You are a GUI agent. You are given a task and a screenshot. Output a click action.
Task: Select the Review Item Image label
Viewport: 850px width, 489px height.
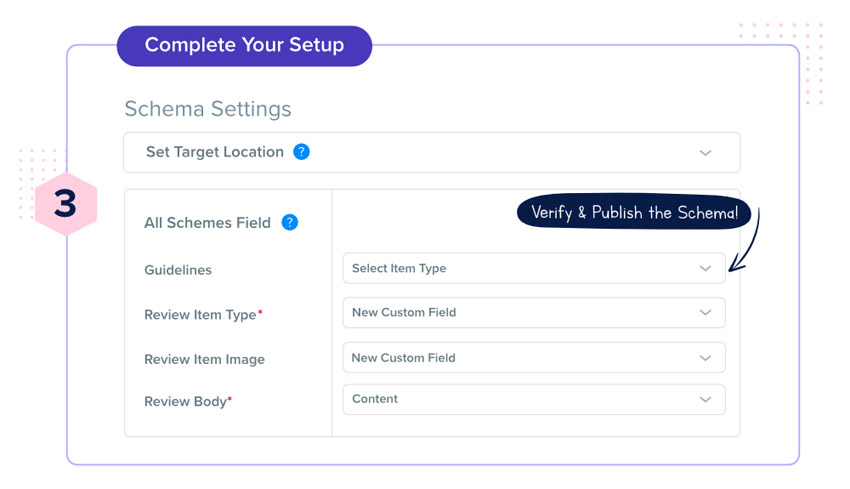click(x=204, y=359)
